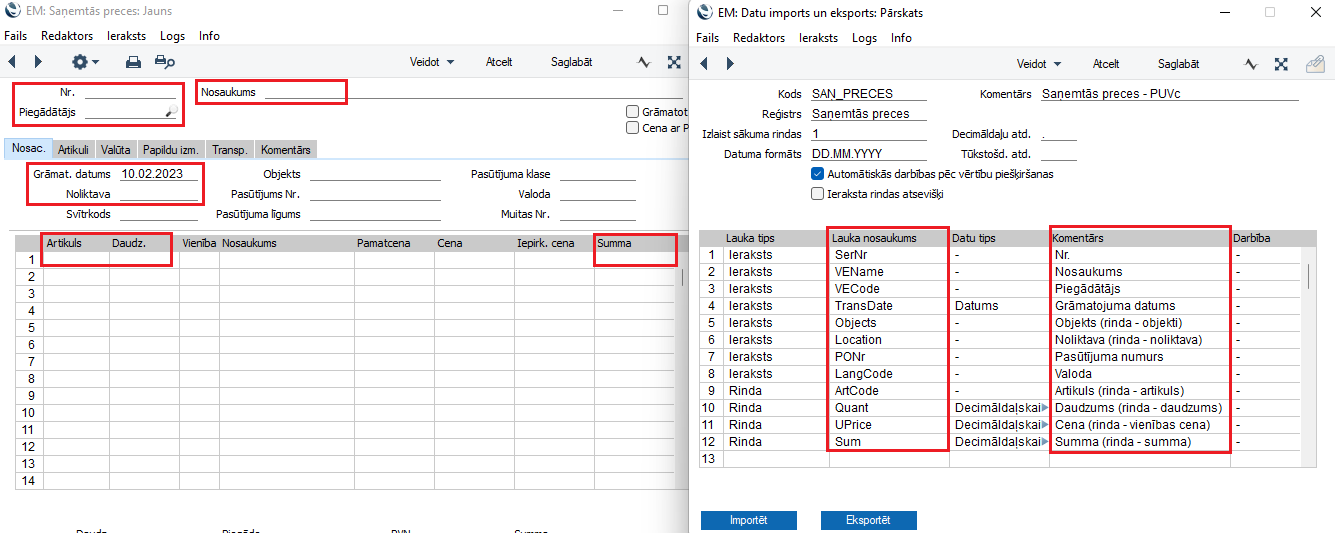The image size is (1335, 533).
Task: Open Redaktors menu in Datu imports window
Action: [758, 38]
